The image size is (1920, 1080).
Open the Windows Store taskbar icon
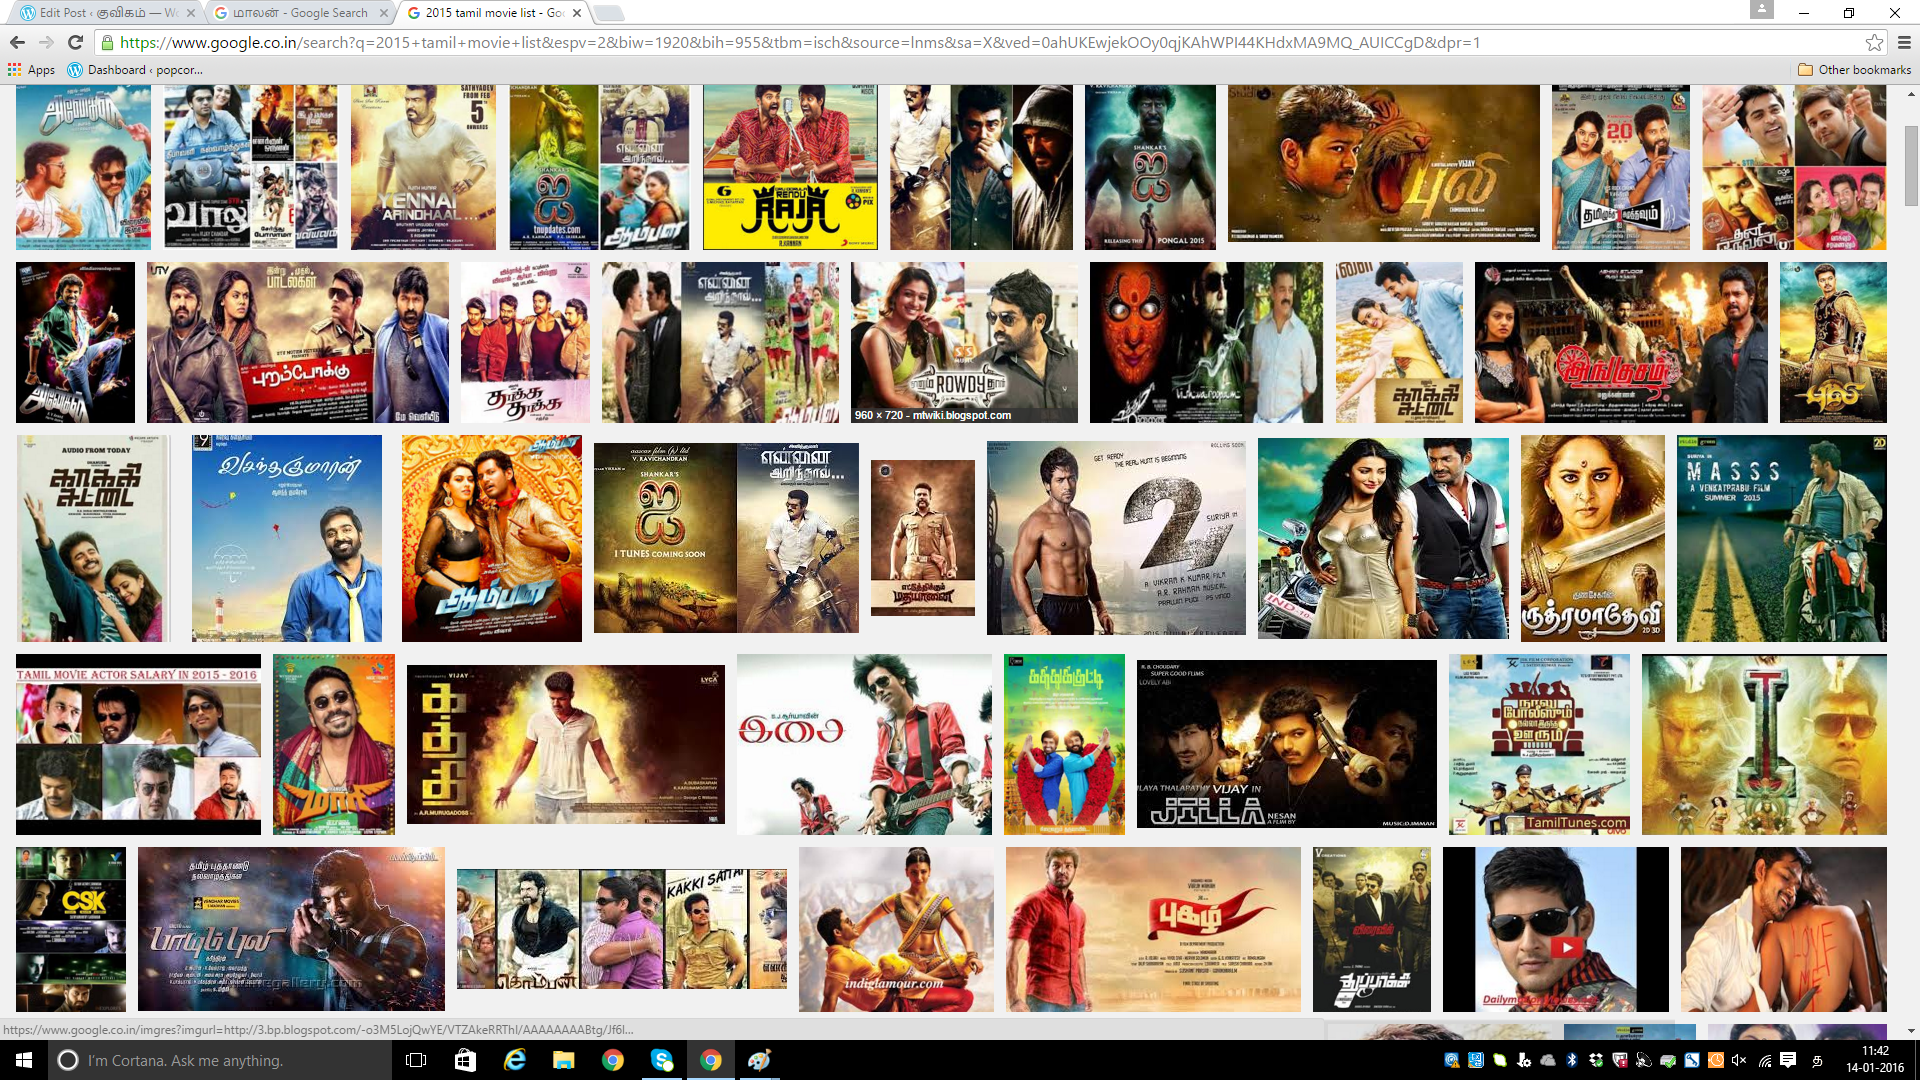pyautogui.click(x=465, y=1060)
